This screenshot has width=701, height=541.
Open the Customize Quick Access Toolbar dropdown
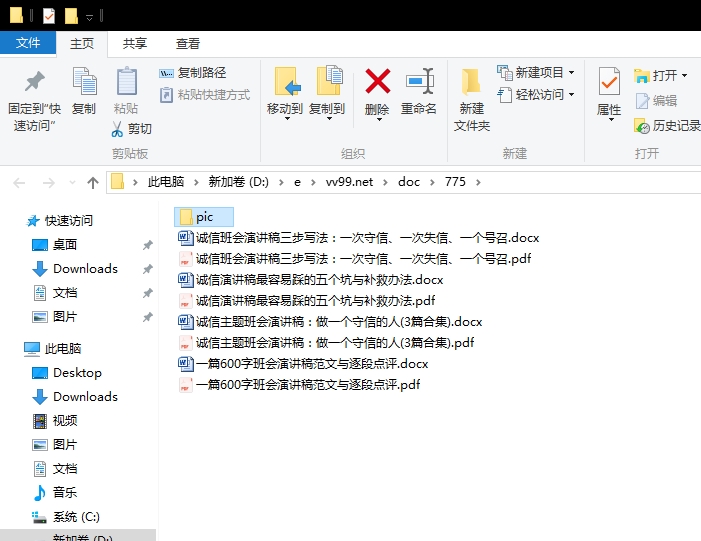pyautogui.click(x=89, y=18)
